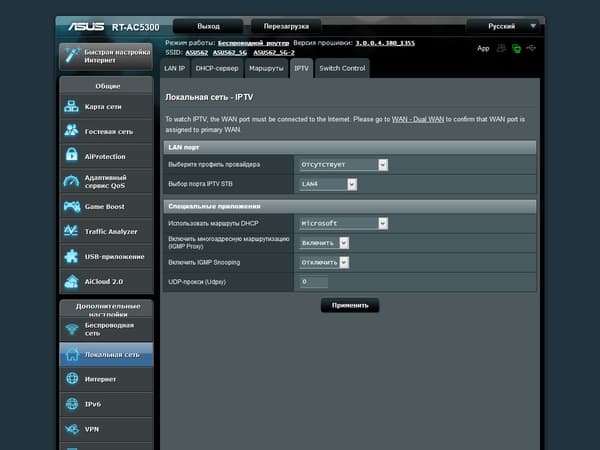Viewport: 600px width, 450px height.
Task: Click the UDP proxy Udpxy input field
Action: [x=314, y=282]
